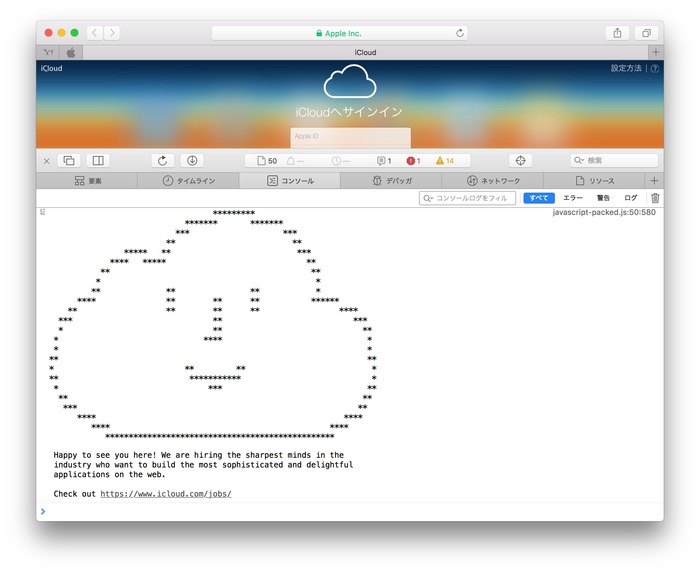Click the Apple ID input field
Screen dimensions: 700x573
point(350,137)
